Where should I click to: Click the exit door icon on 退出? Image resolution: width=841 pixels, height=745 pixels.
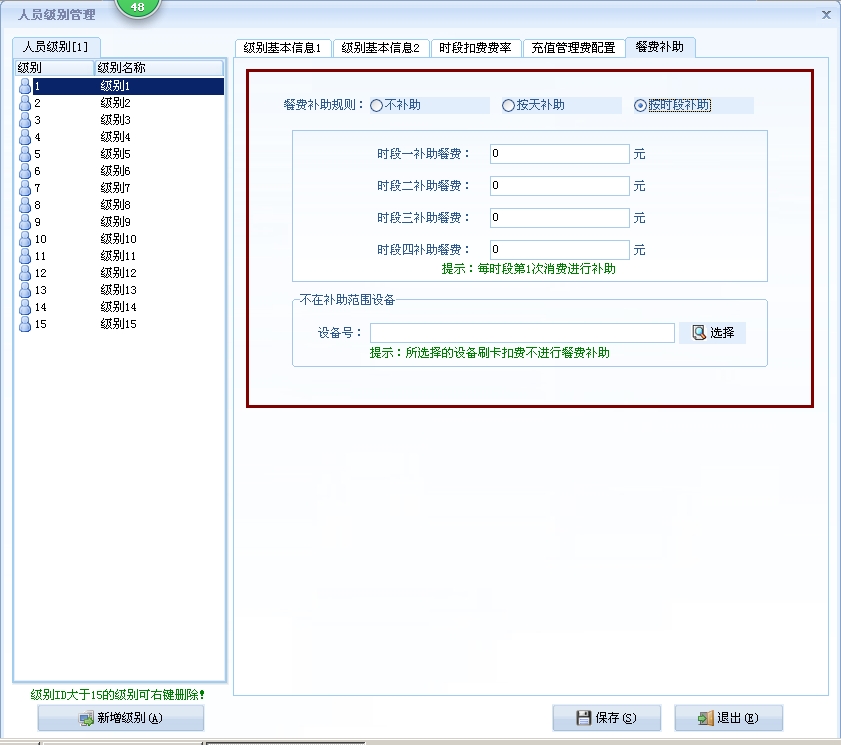[x=705, y=718]
